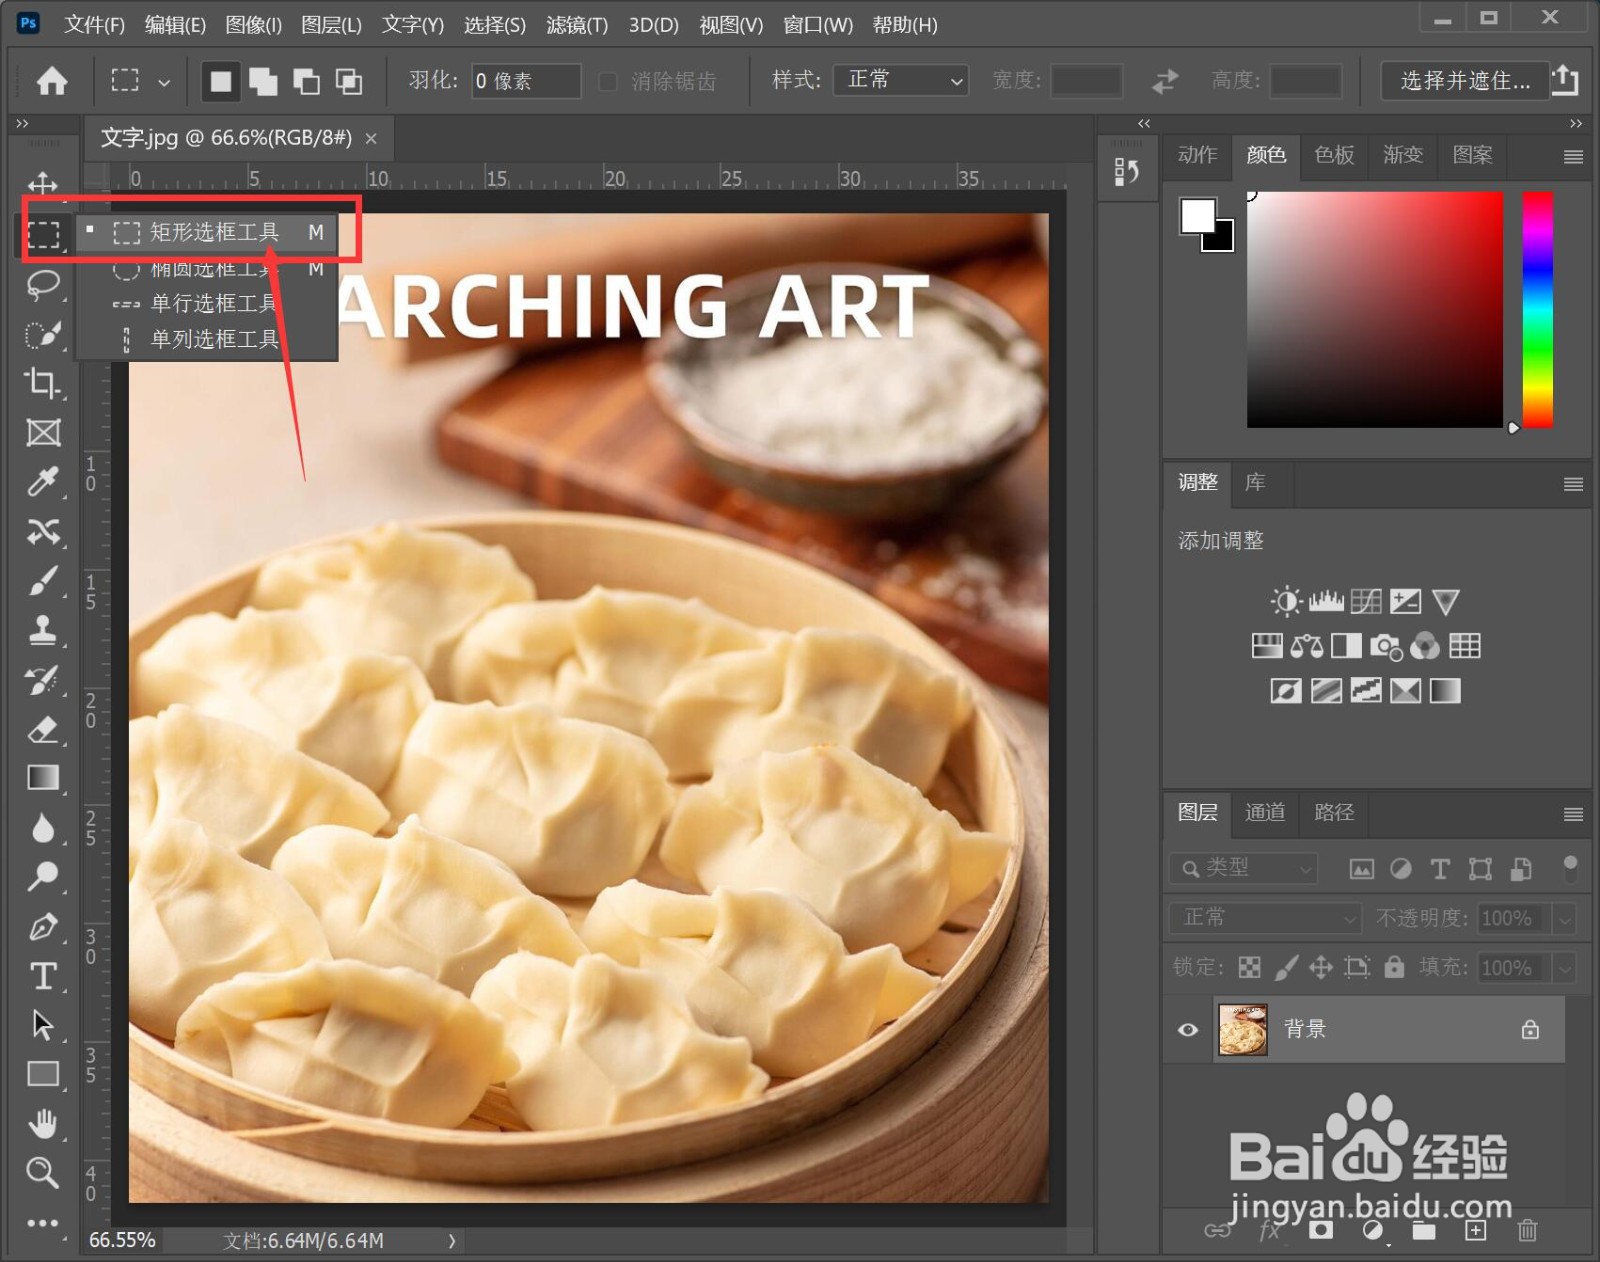Image resolution: width=1600 pixels, height=1262 pixels.
Task: Add a Brightness/Contrast adjustment
Action: 1286,601
